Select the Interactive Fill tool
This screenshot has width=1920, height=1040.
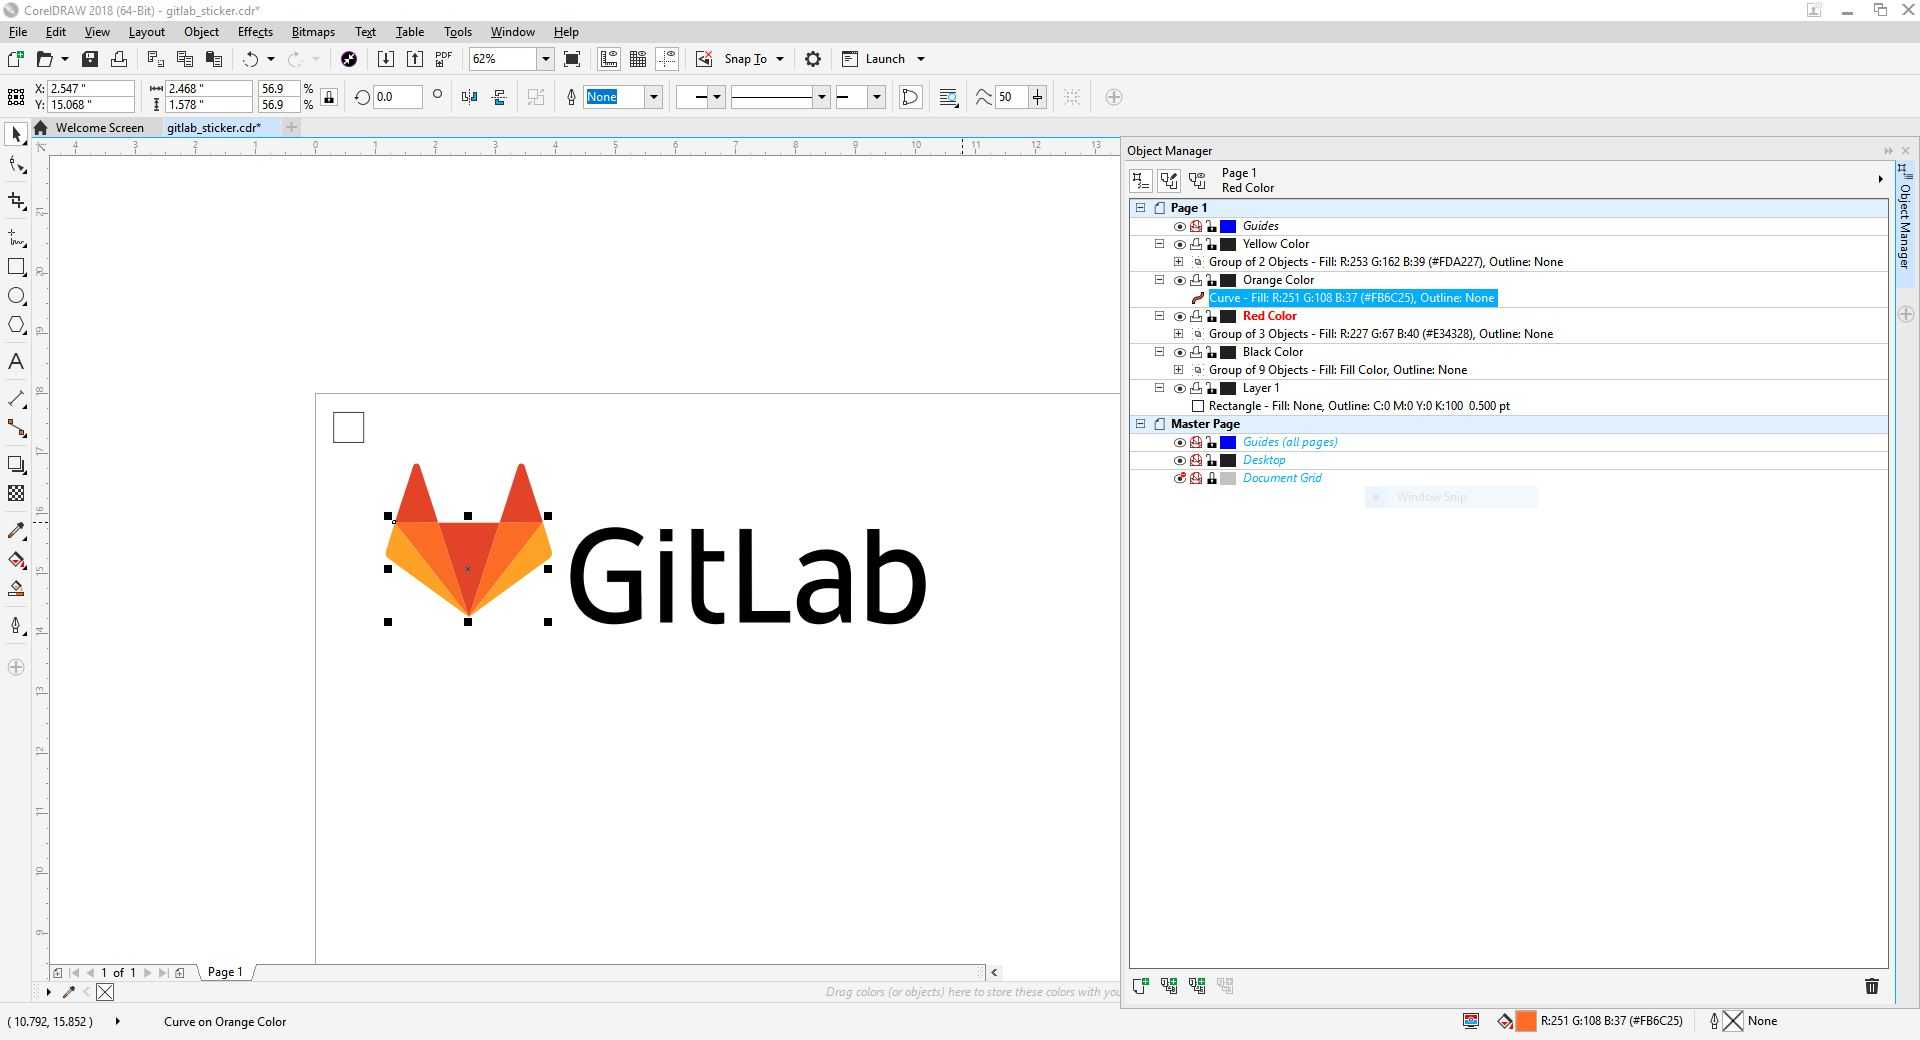[16, 560]
